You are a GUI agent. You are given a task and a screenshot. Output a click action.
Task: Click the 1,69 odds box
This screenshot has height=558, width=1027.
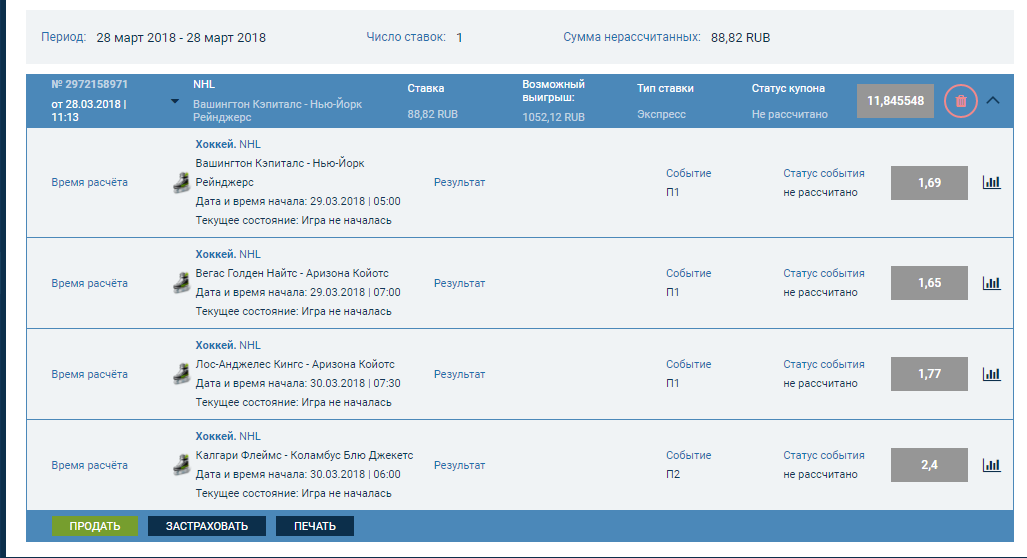click(x=929, y=183)
